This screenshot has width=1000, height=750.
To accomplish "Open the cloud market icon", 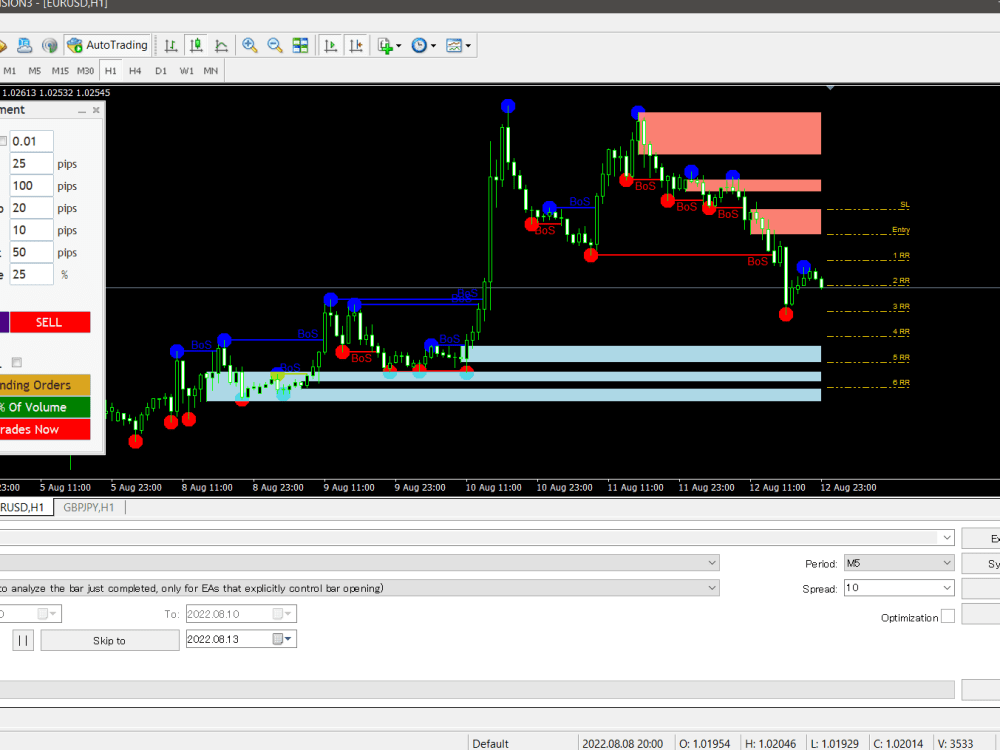I will point(24,45).
